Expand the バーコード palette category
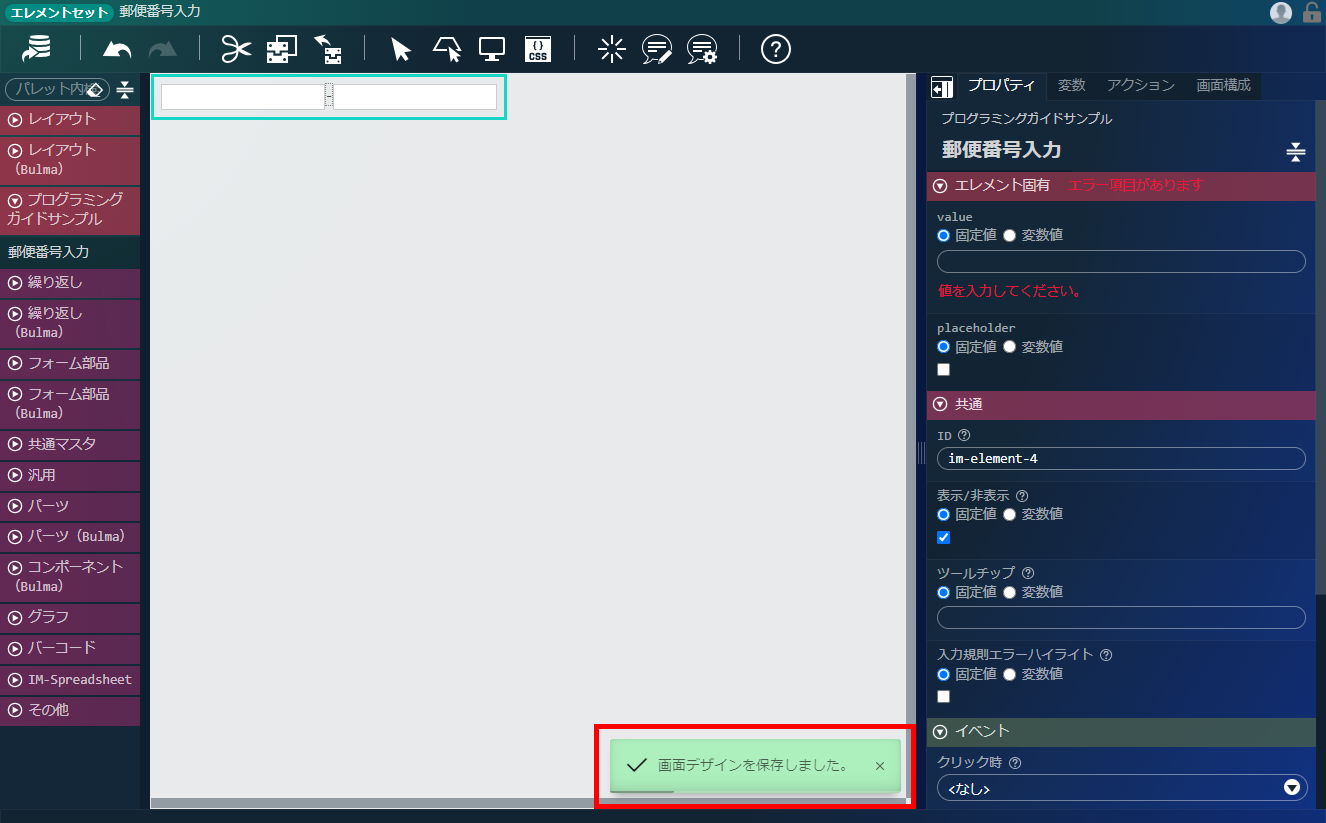 point(70,648)
